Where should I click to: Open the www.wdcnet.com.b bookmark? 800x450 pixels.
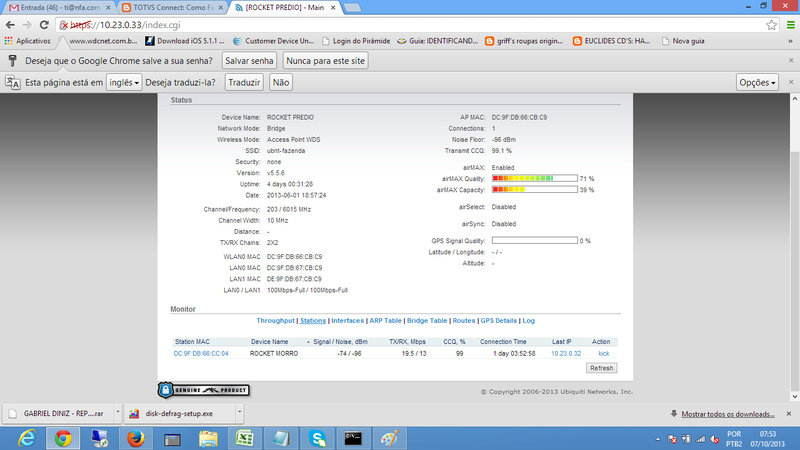click(98, 41)
